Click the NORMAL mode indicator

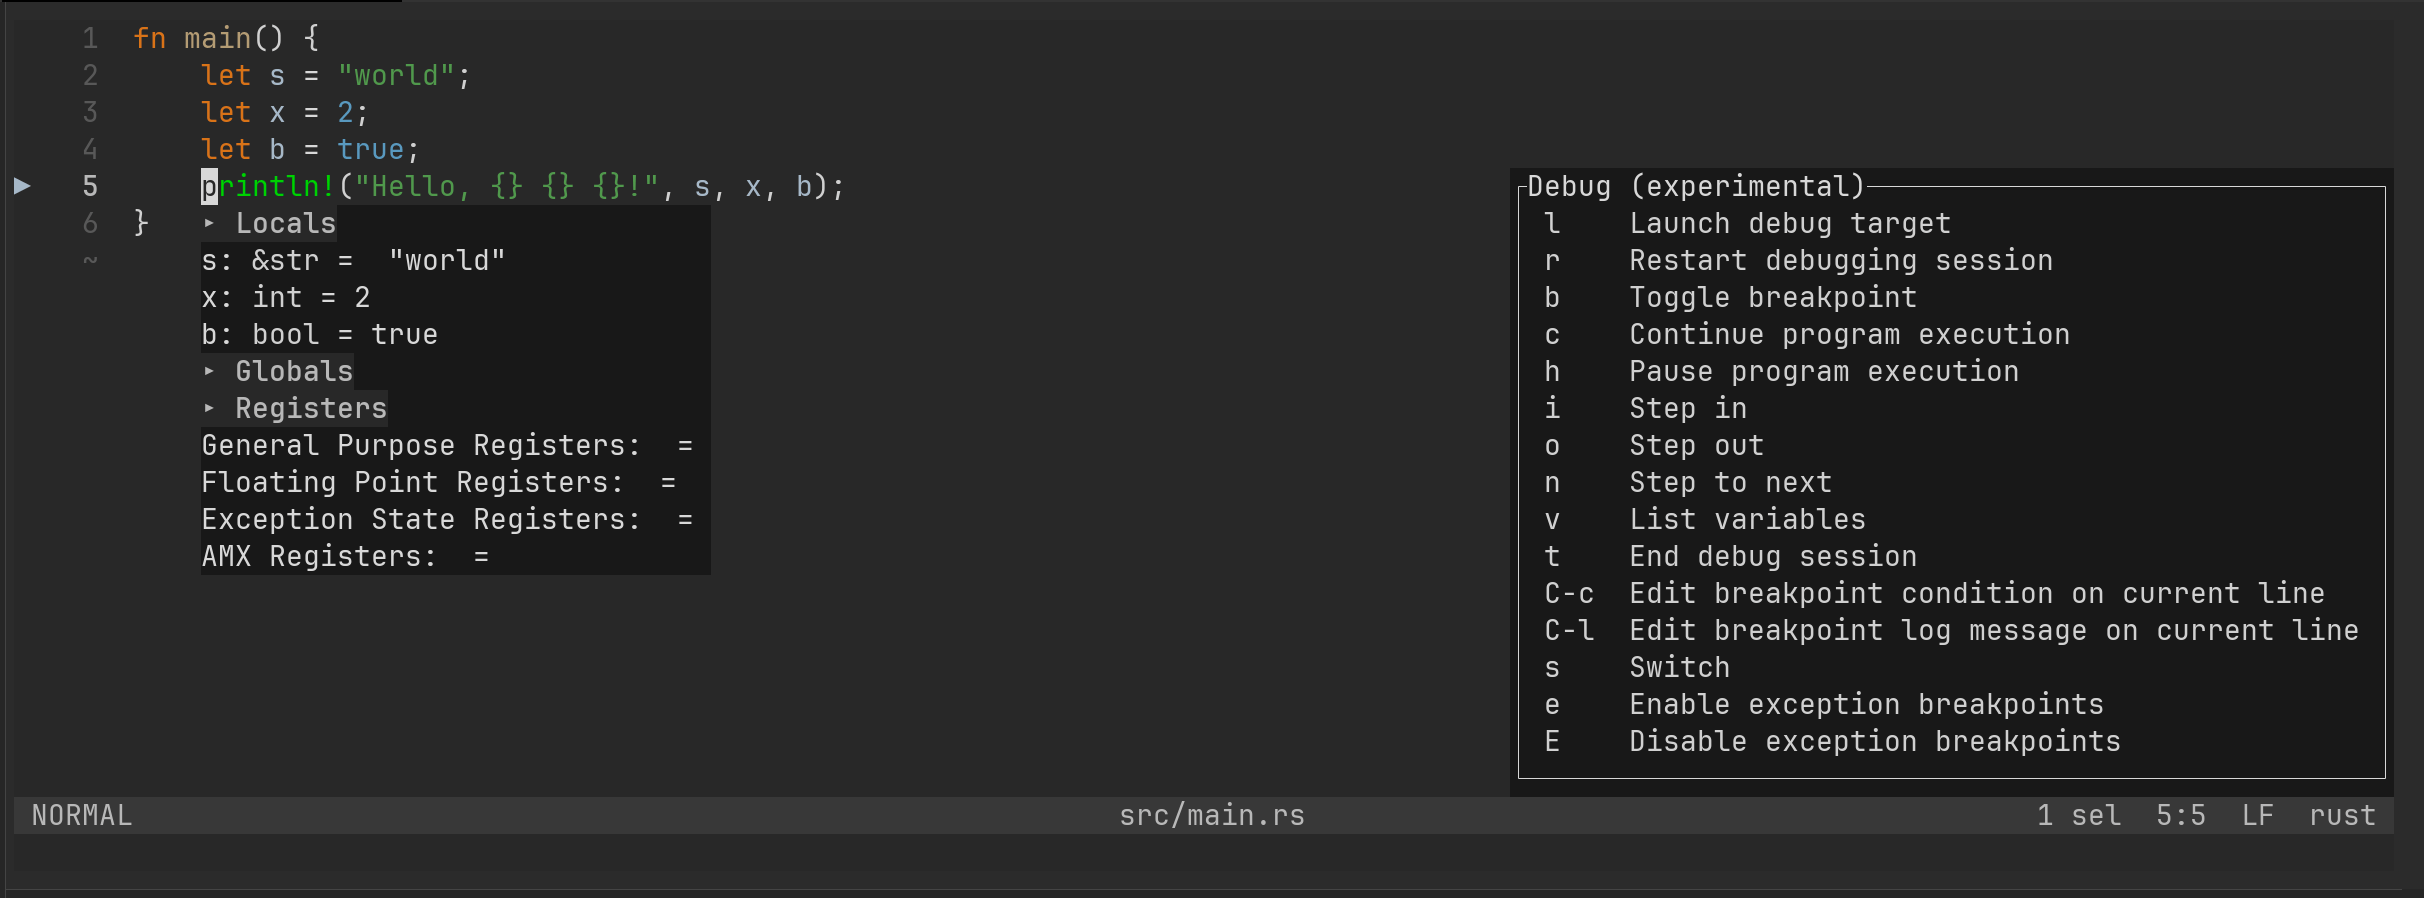80,815
